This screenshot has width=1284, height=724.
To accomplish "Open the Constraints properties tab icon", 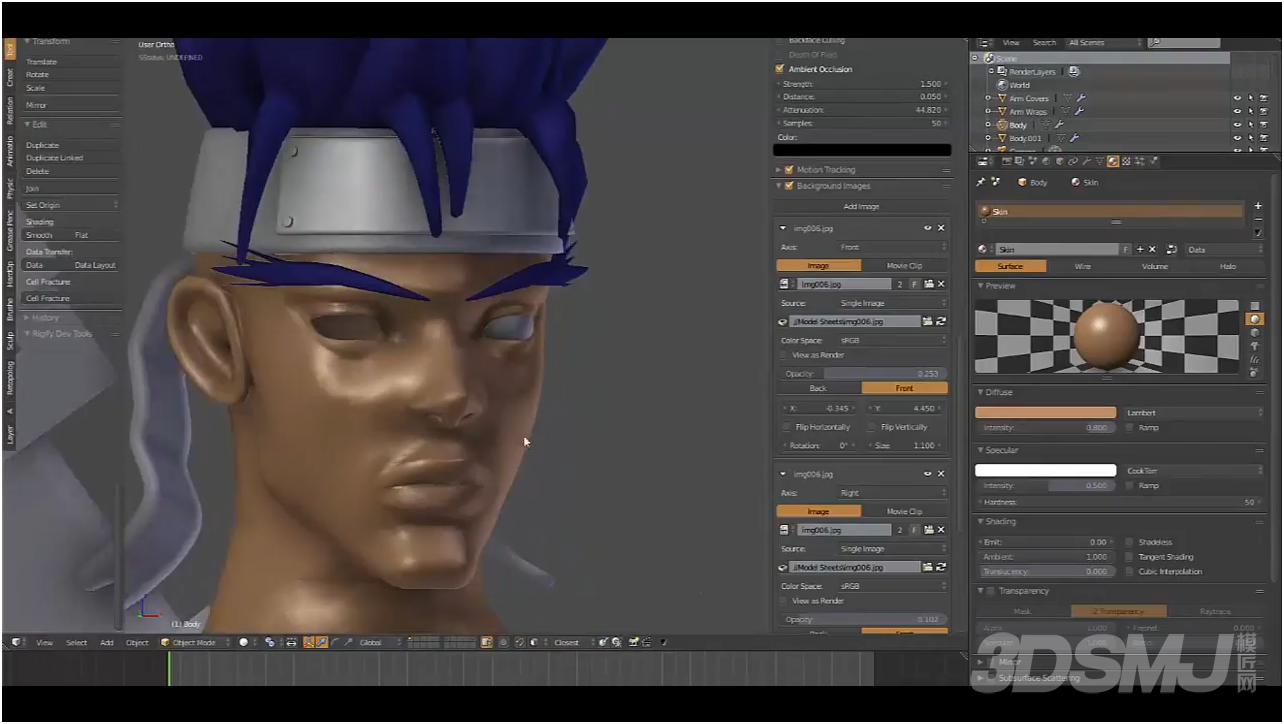I will point(1073,161).
